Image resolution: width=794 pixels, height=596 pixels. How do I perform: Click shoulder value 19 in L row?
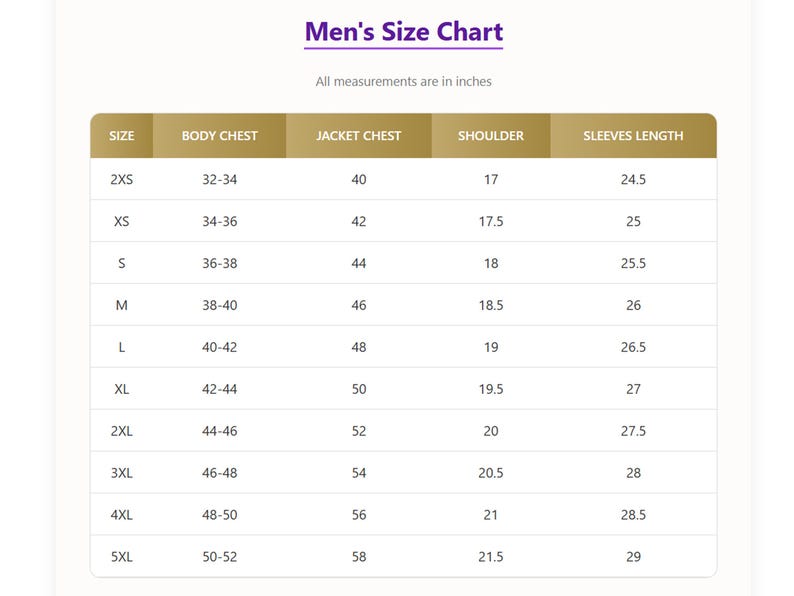(491, 347)
